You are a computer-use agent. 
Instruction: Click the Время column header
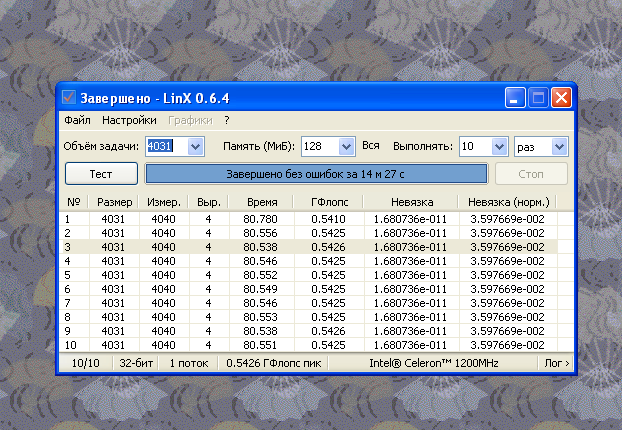261,202
